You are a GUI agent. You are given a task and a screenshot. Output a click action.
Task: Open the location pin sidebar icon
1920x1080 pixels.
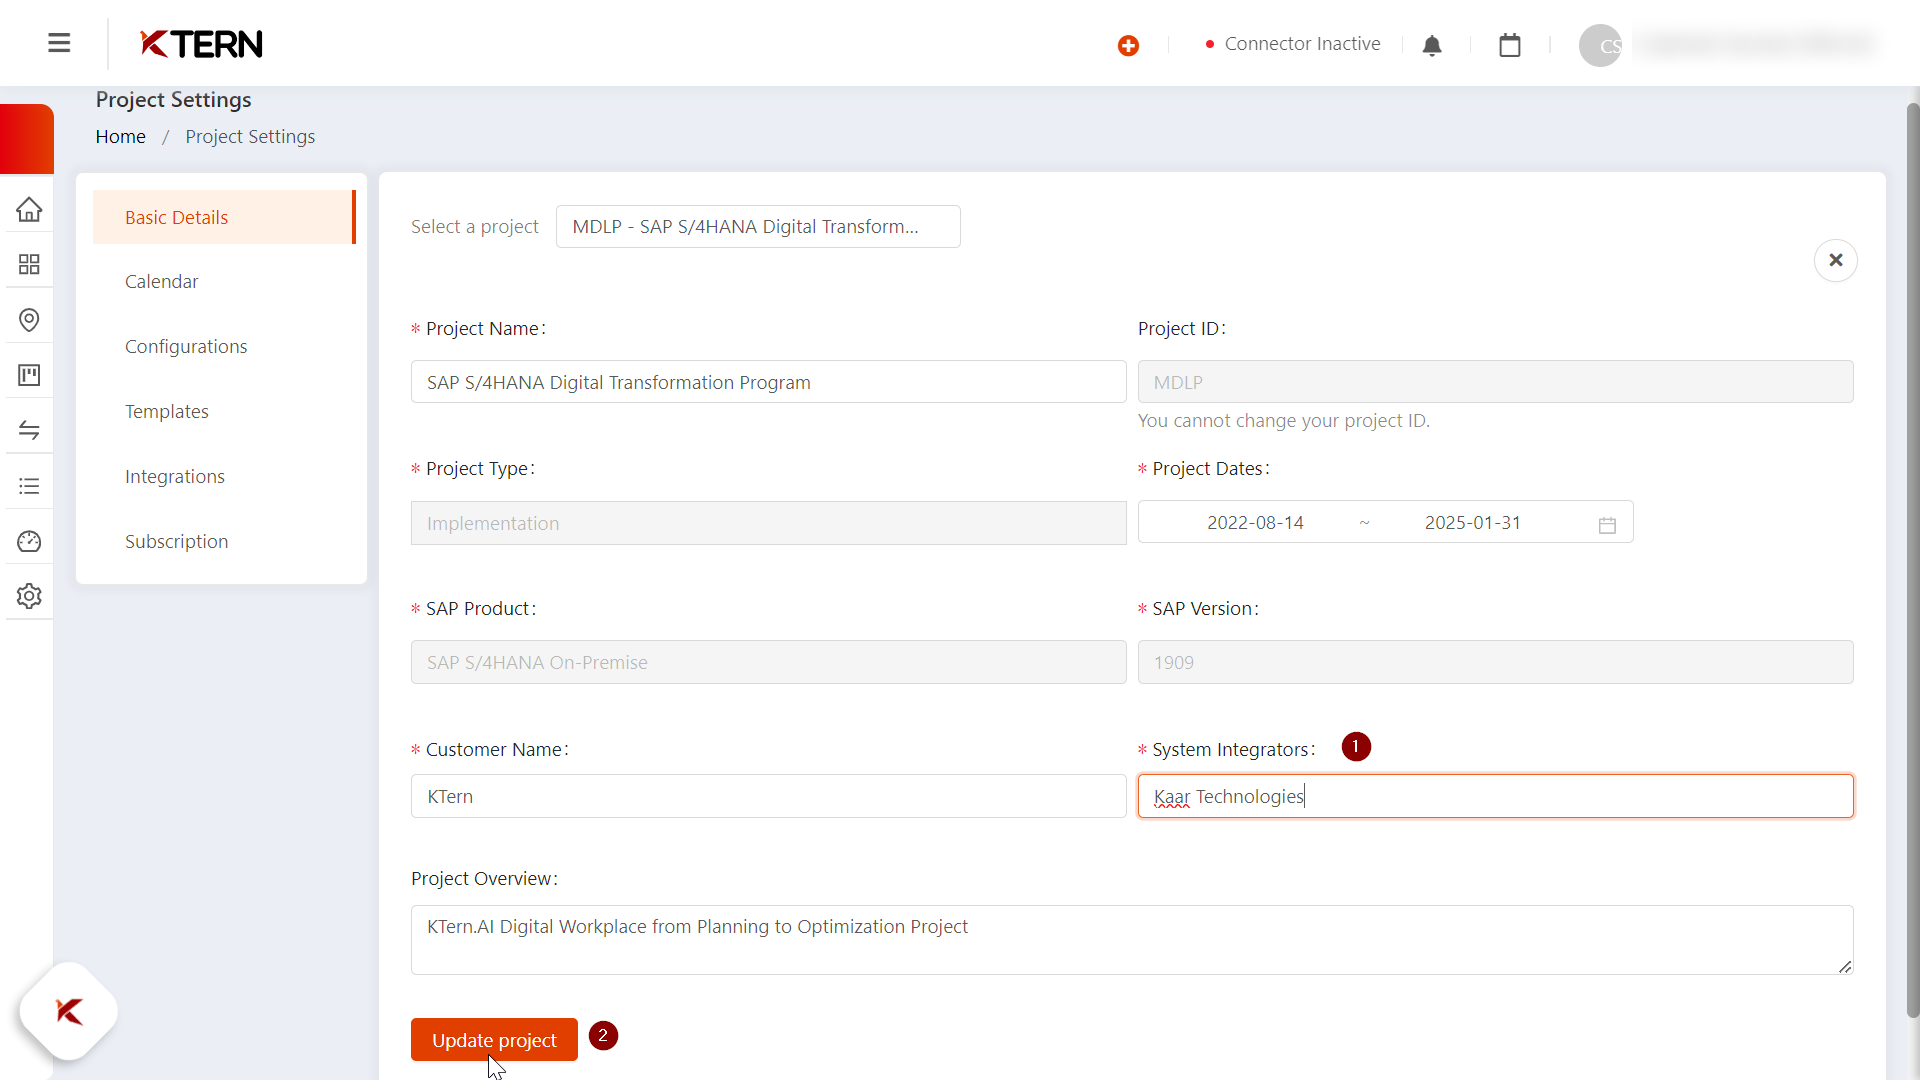29,320
